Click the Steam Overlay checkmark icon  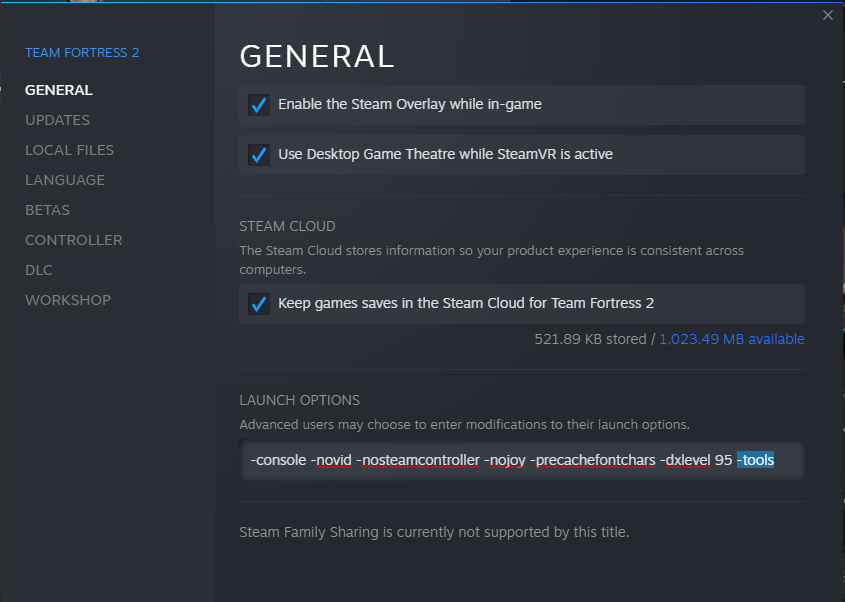(259, 104)
